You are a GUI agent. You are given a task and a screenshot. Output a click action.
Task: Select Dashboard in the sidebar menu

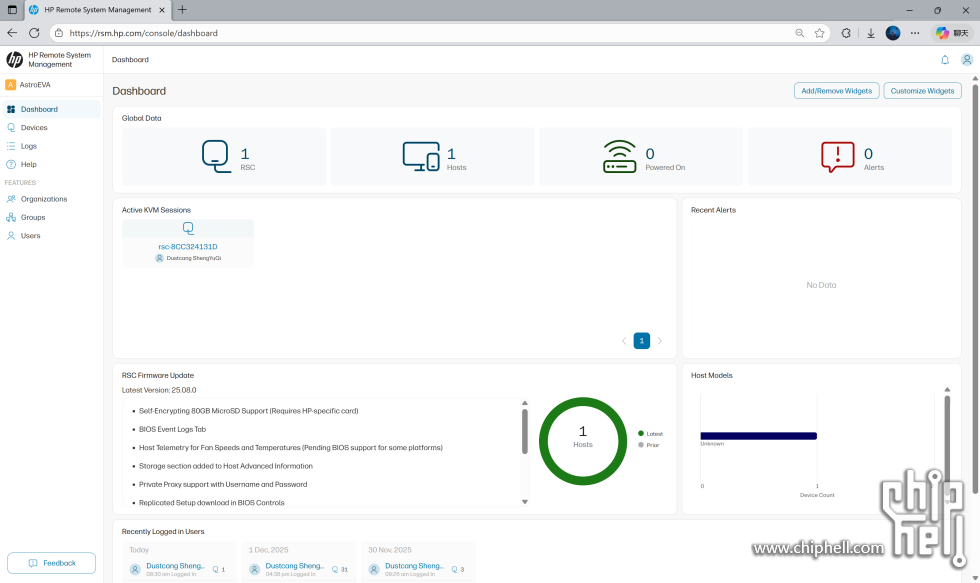click(x=42, y=109)
